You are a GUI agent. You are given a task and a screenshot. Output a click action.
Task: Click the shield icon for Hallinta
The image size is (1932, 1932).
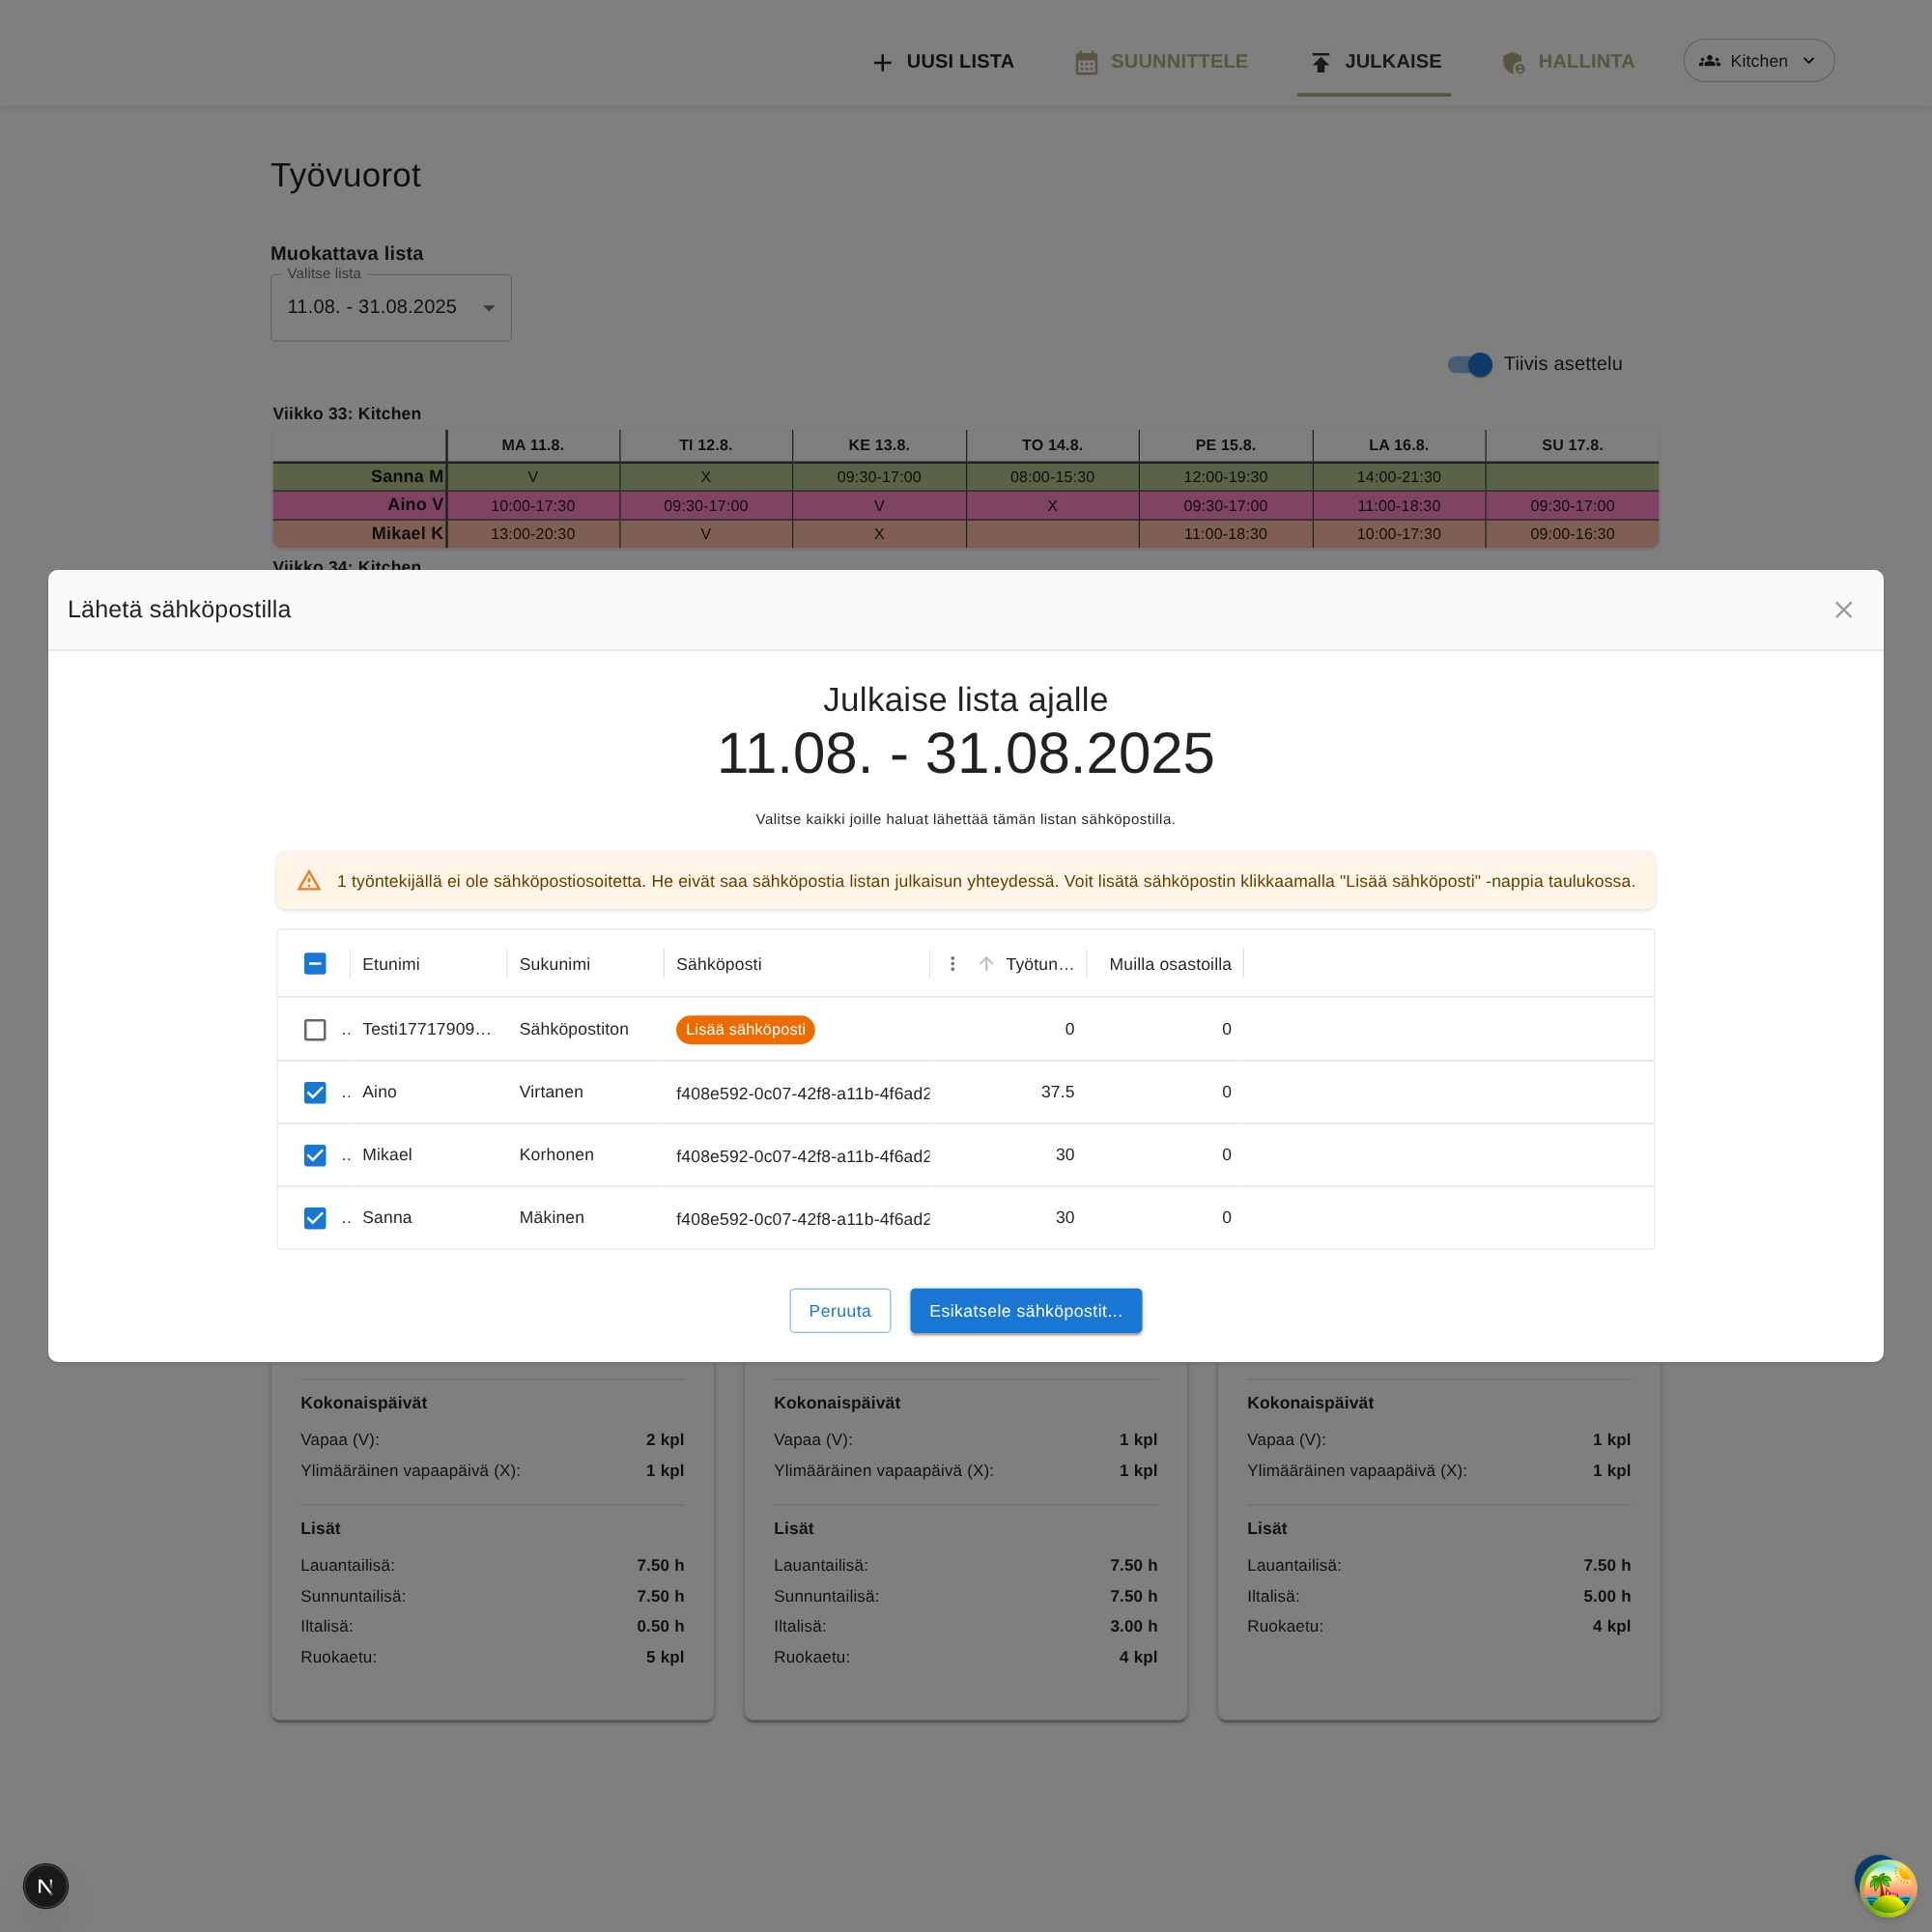point(1513,63)
